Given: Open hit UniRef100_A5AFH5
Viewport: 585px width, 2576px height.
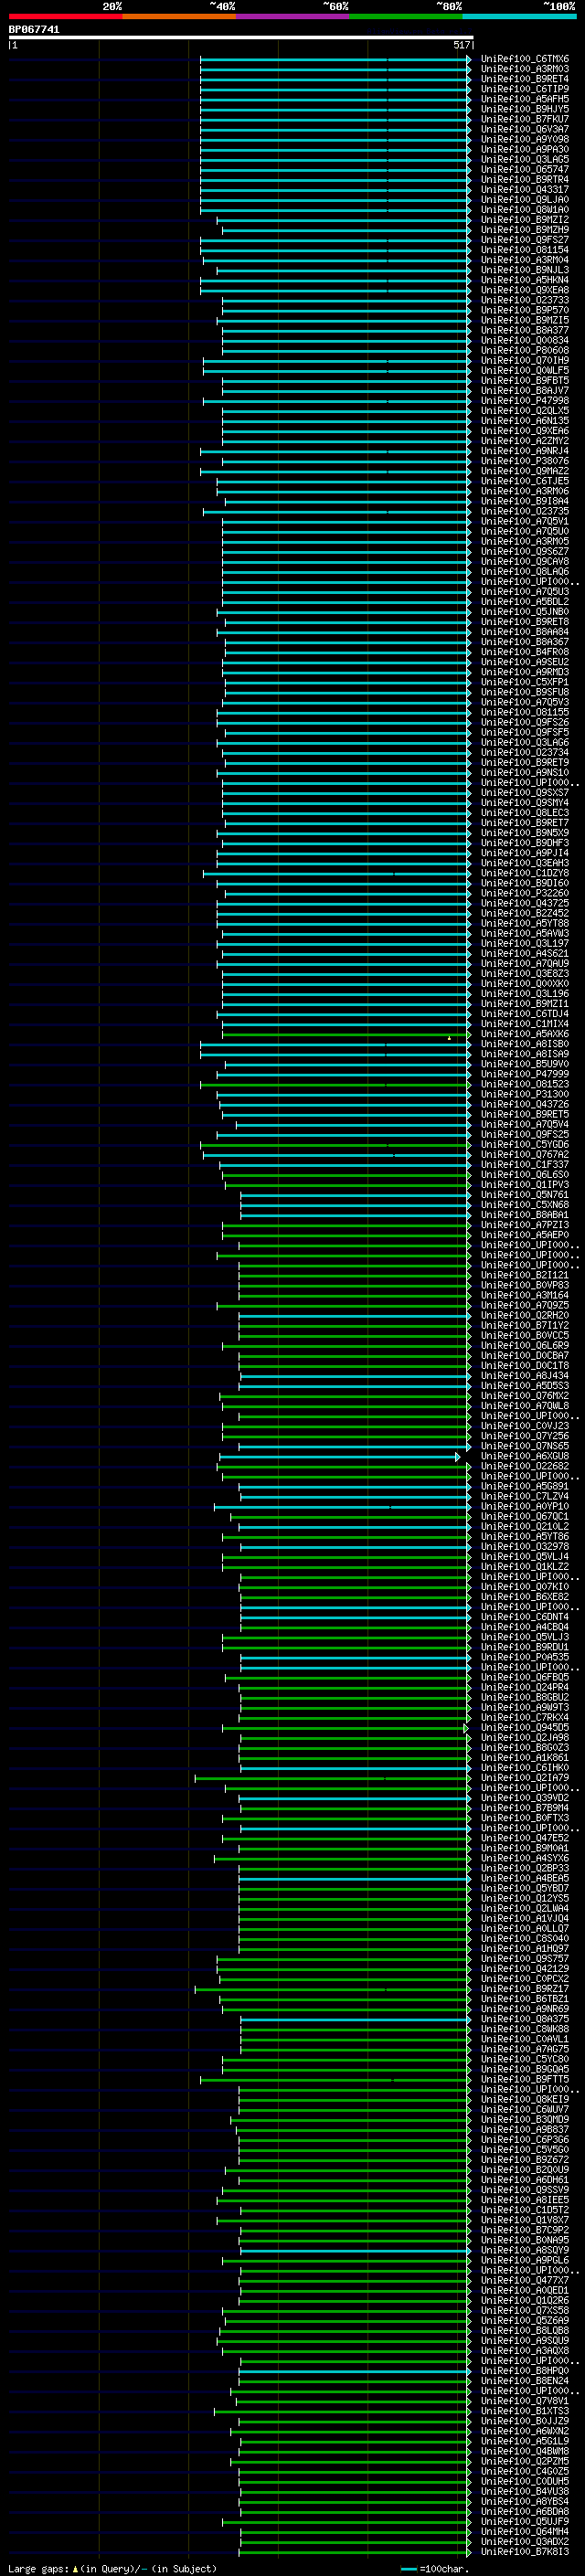Looking at the screenshot, I should coord(524,99).
